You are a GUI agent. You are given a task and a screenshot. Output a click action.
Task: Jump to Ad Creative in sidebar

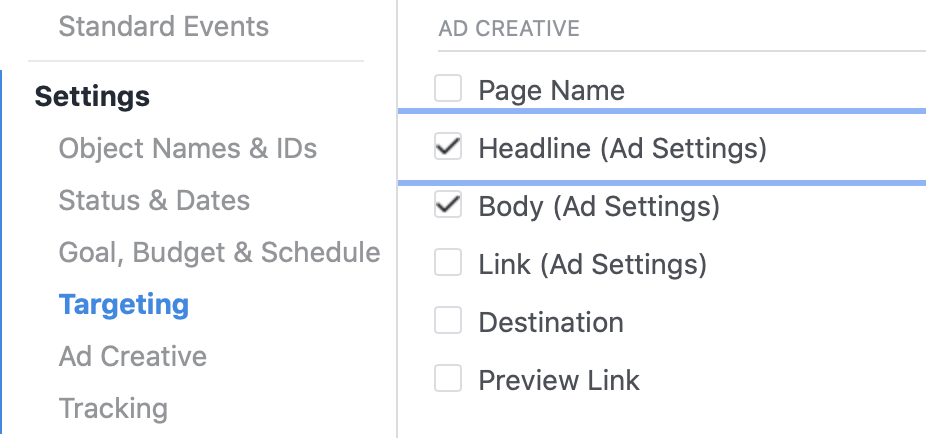132,356
